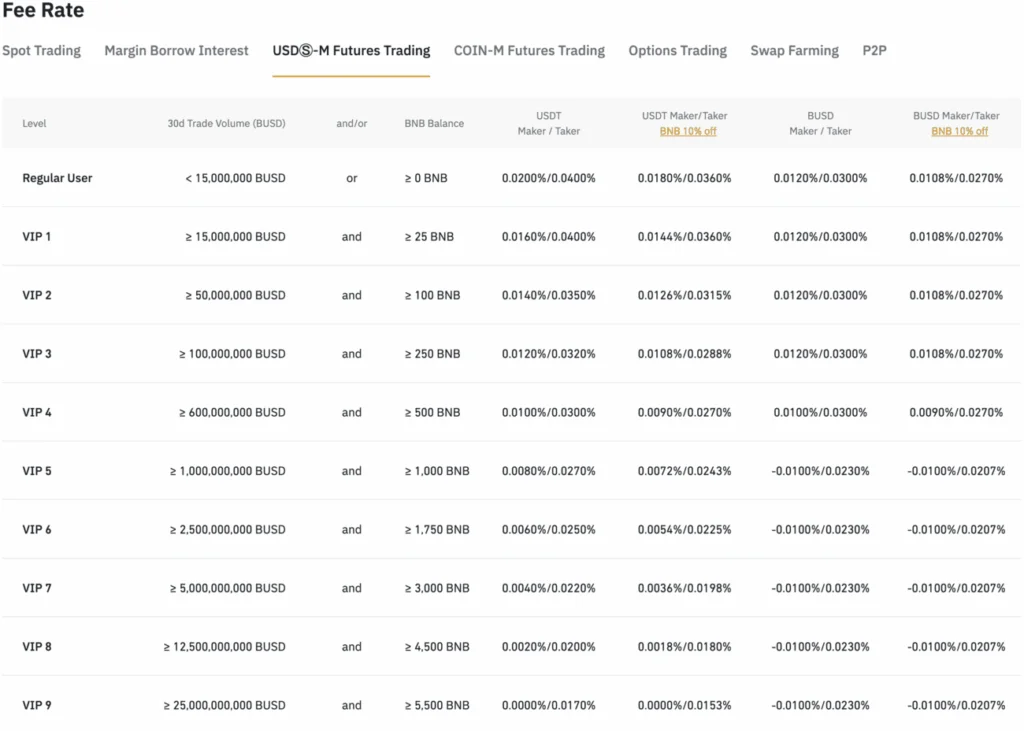The height and width of the screenshot is (731, 1024).
Task: Click the VIP 9 level label
Action: click(x=37, y=705)
